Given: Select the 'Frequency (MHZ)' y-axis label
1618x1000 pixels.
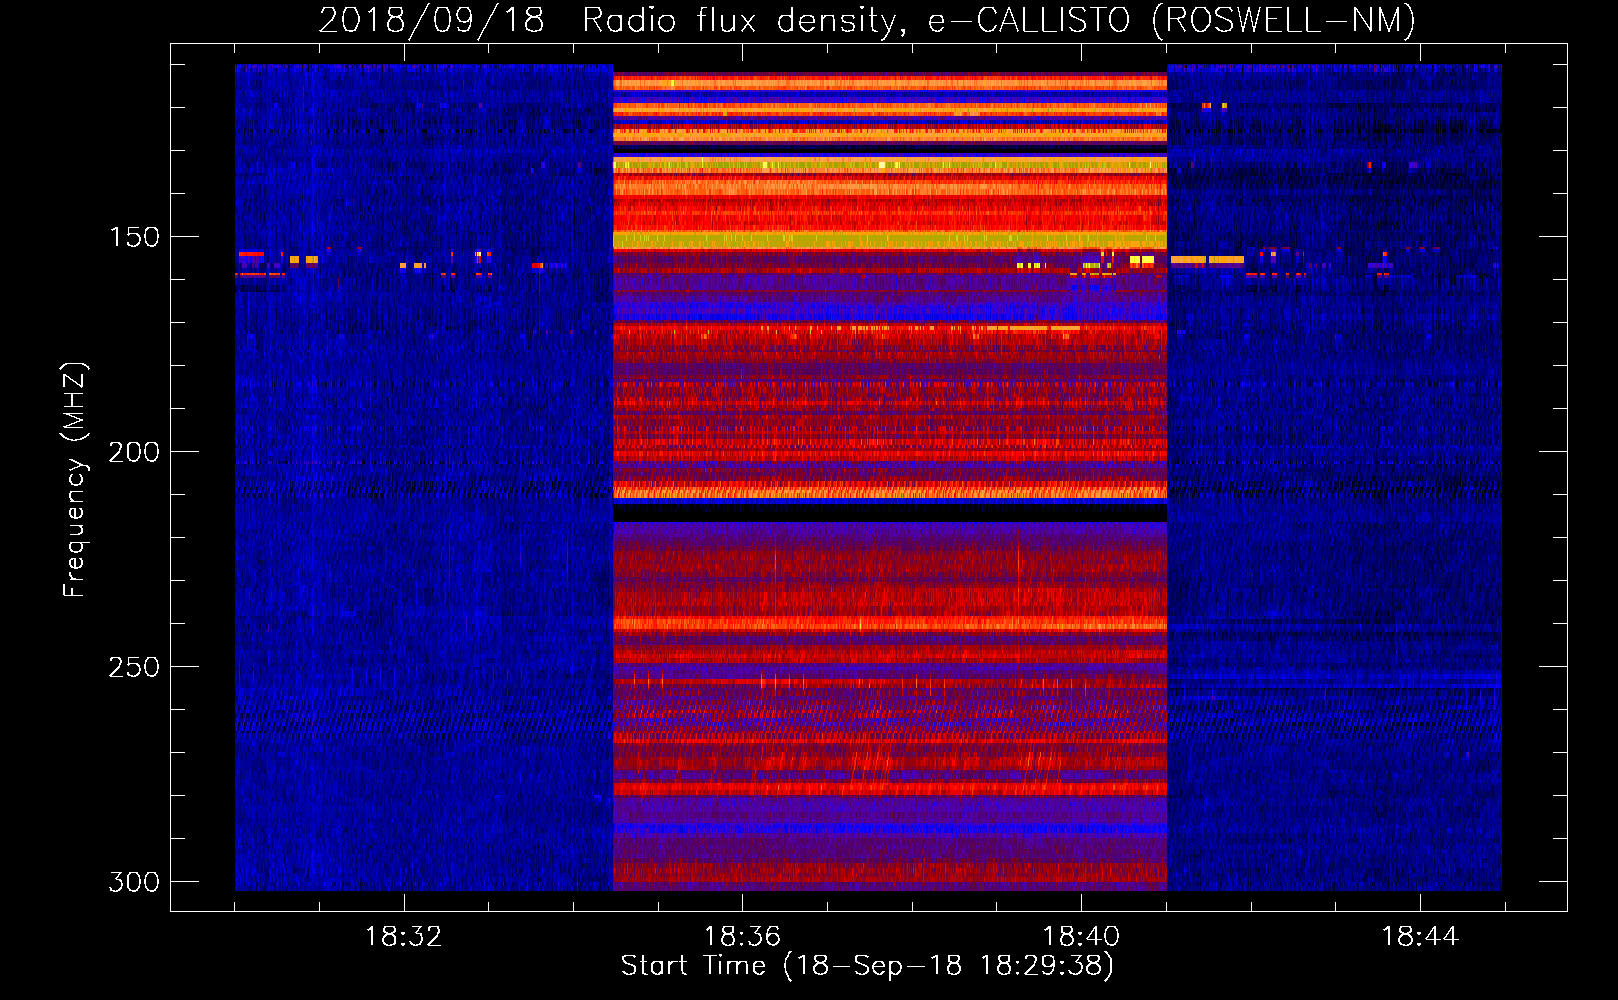Looking at the screenshot, I should [x=74, y=480].
